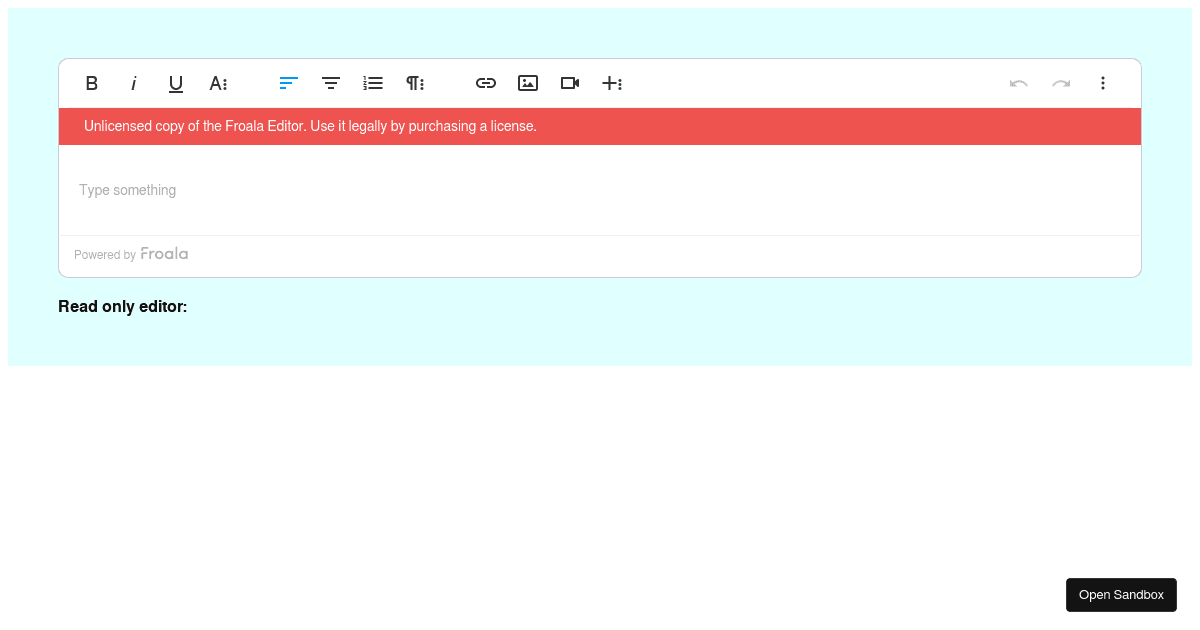The image size is (1200, 630).
Task: Center align the text
Action: [330, 83]
